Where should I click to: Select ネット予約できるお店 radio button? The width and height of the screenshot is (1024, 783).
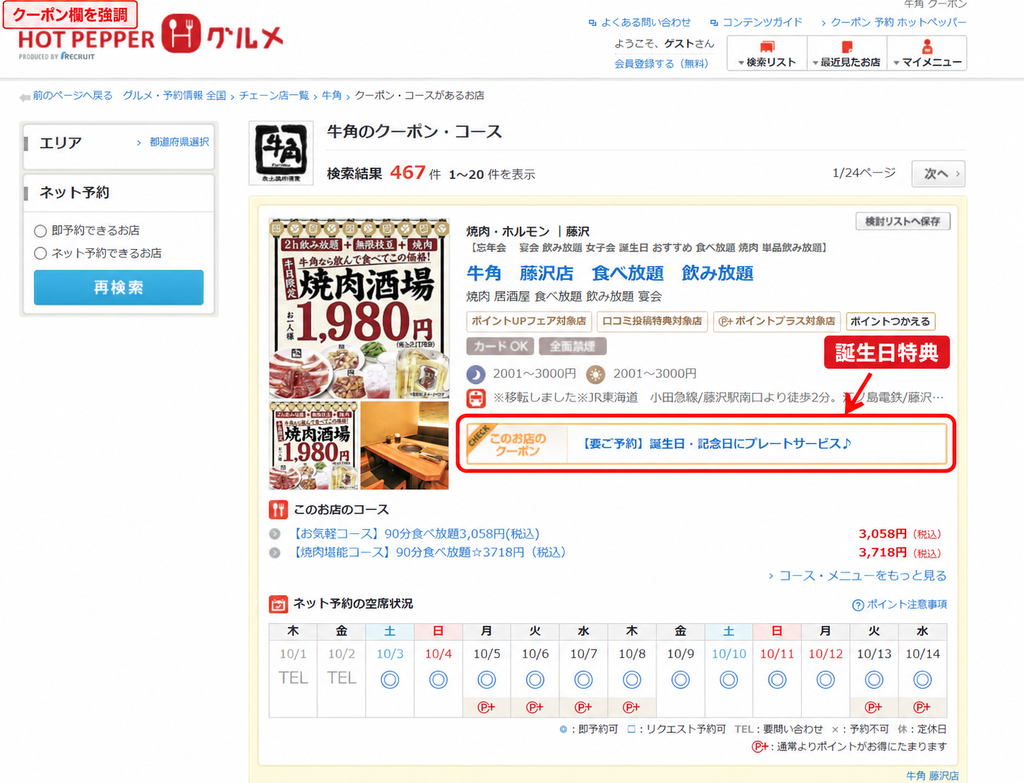[40, 253]
